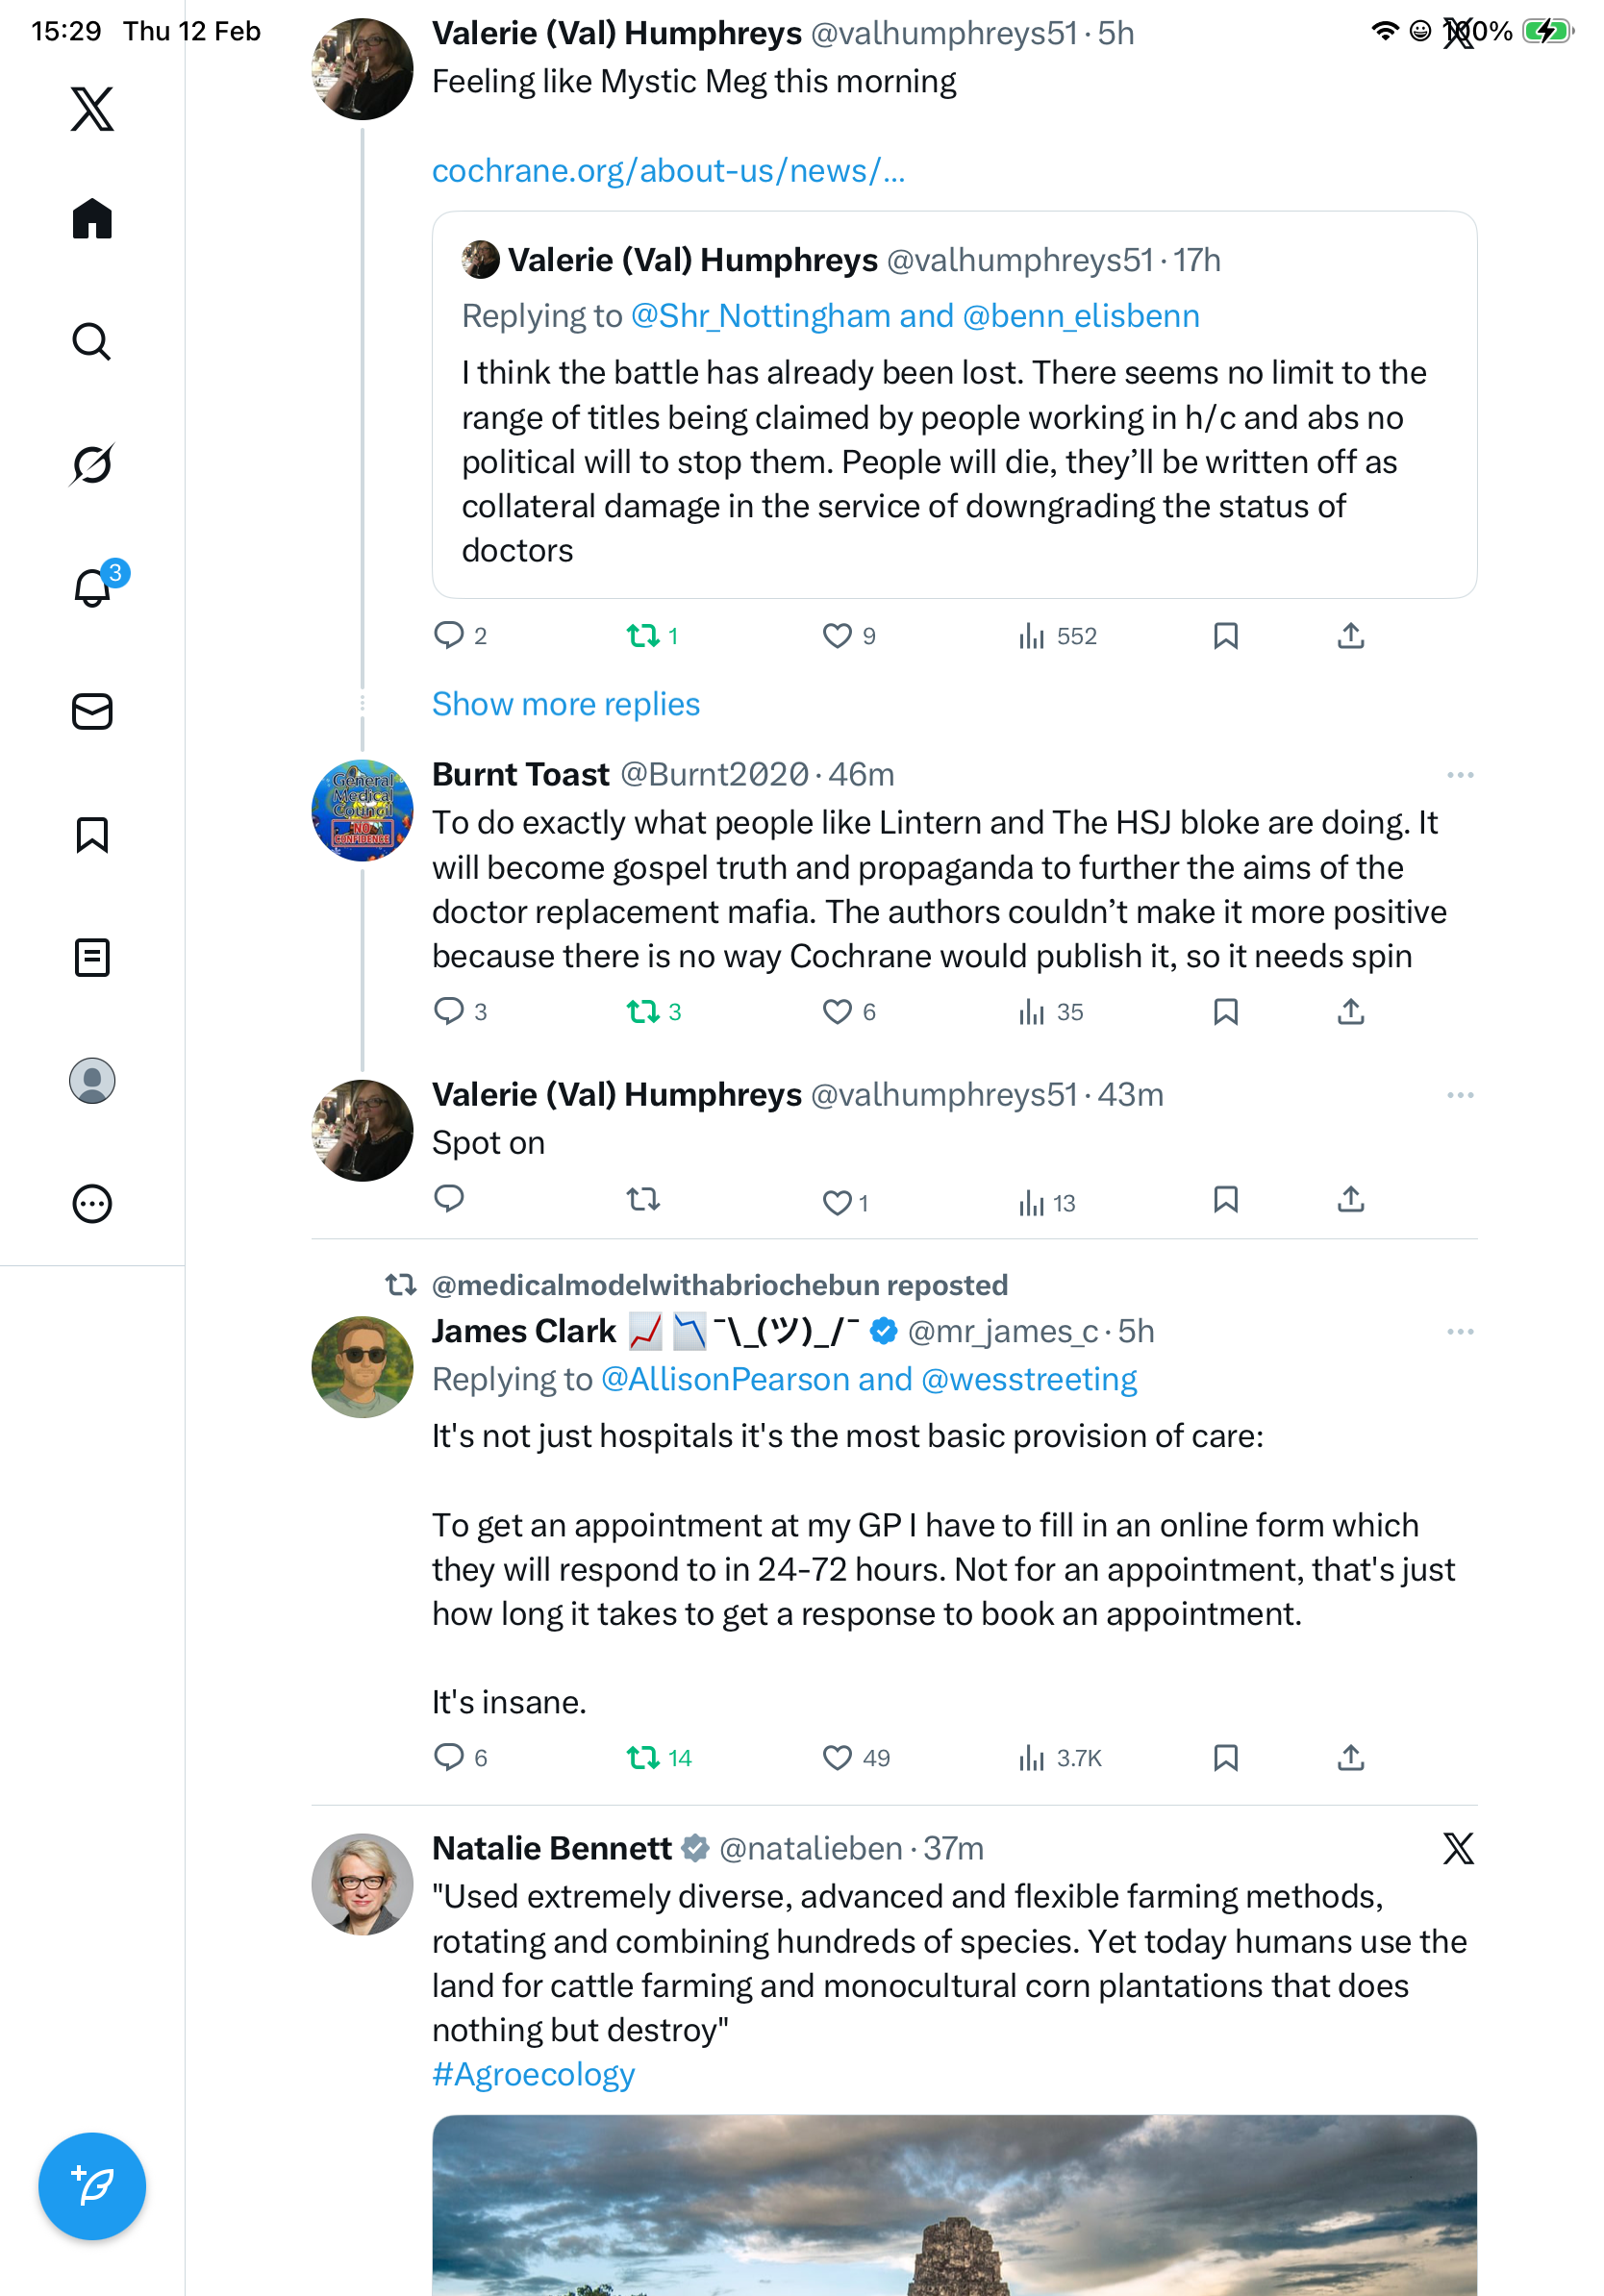Reply to Burnt Toast's post
Image resolution: width=1604 pixels, height=2296 pixels.
pos(449,1011)
